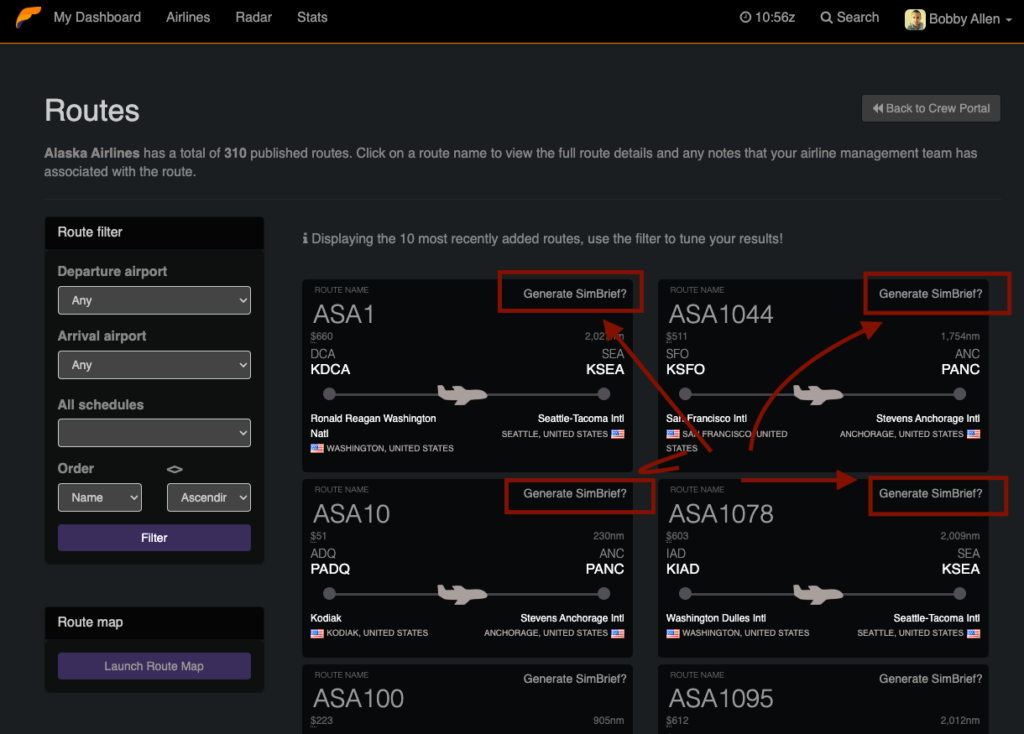Click the PADQ airport code
The image size is (1024, 734).
pyautogui.click(x=330, y=569)
